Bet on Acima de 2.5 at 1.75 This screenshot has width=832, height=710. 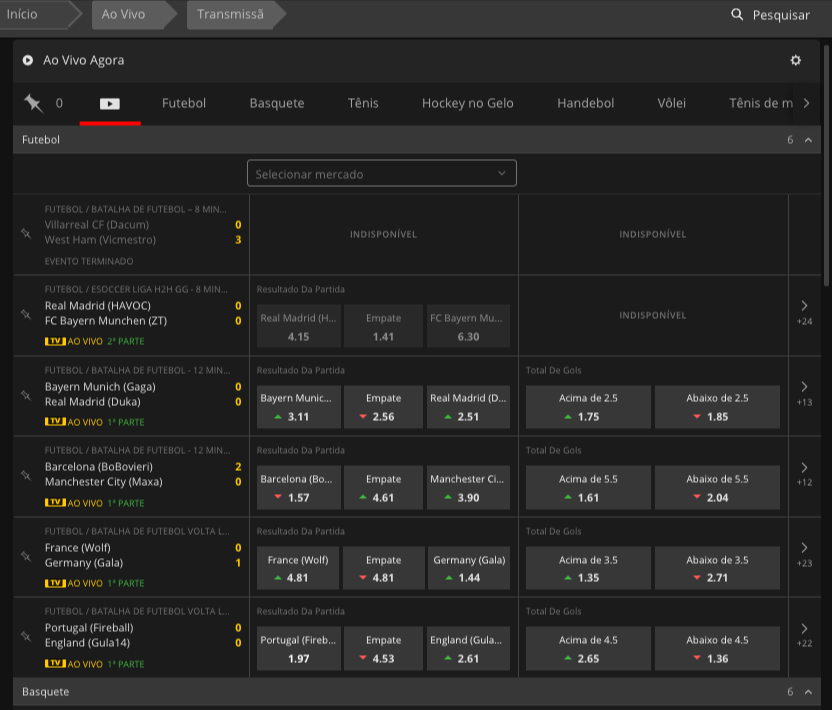[588, 407]
